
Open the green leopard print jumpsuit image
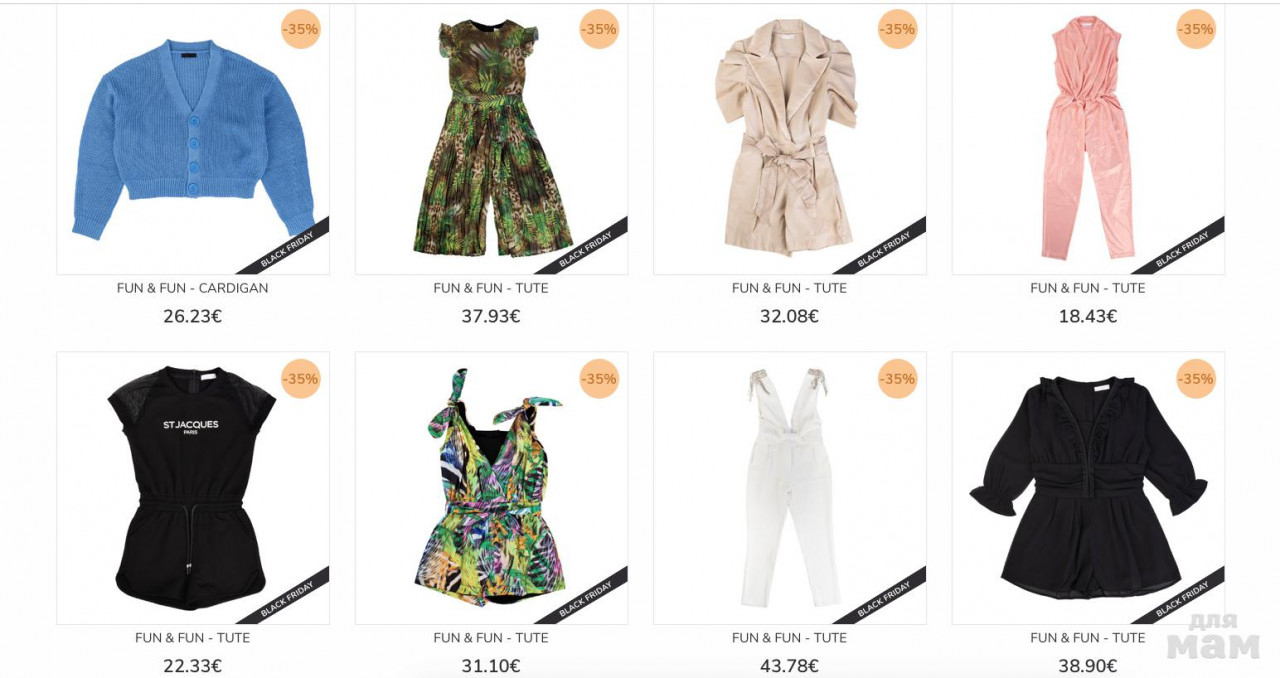coord(491,138)
